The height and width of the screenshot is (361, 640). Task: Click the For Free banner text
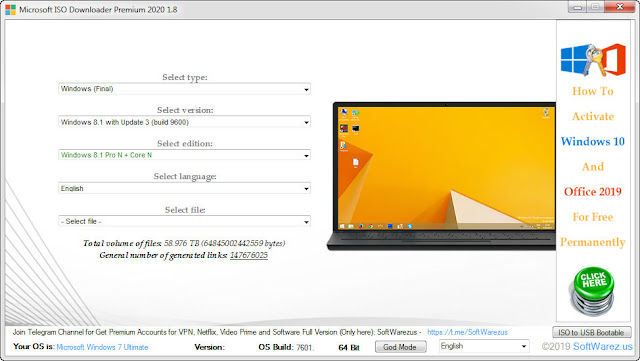pos(593,217)
